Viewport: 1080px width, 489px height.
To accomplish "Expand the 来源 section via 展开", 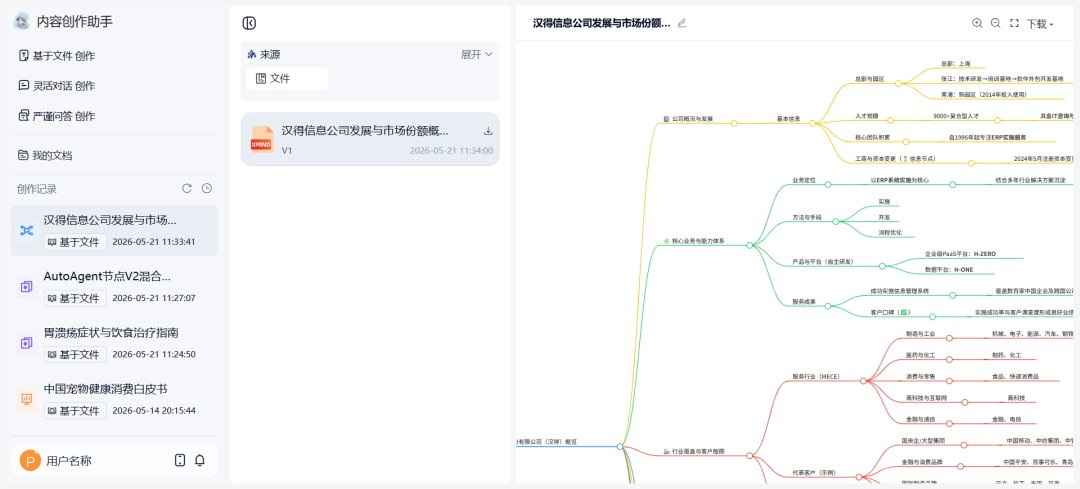I will click(x=477, y=54).
